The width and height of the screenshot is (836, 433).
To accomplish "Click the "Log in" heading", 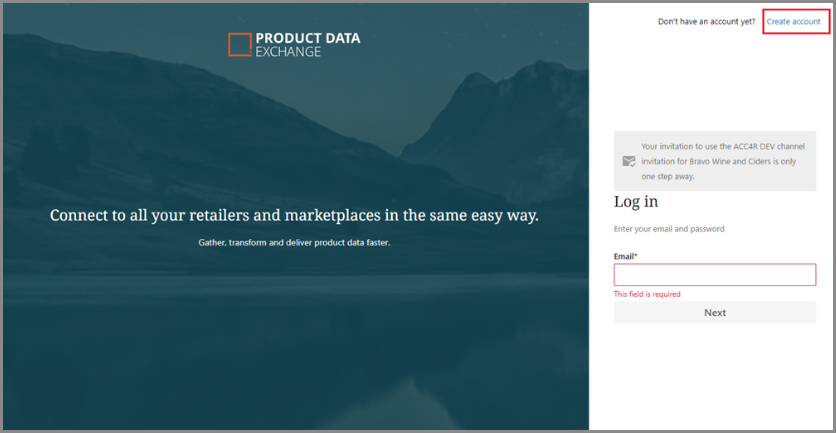I will pyautogui.click(x=636, y=202).
